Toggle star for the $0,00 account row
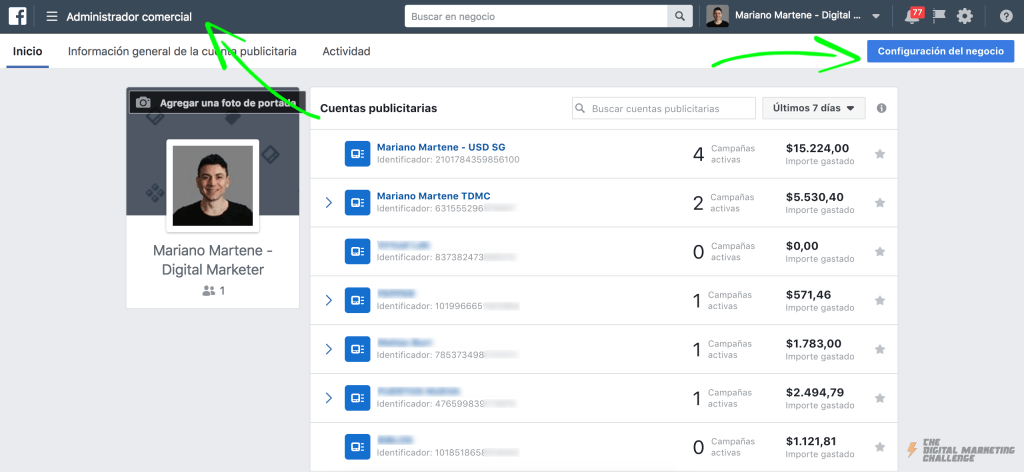The image size is (1024, 472). tap(880, 252)
